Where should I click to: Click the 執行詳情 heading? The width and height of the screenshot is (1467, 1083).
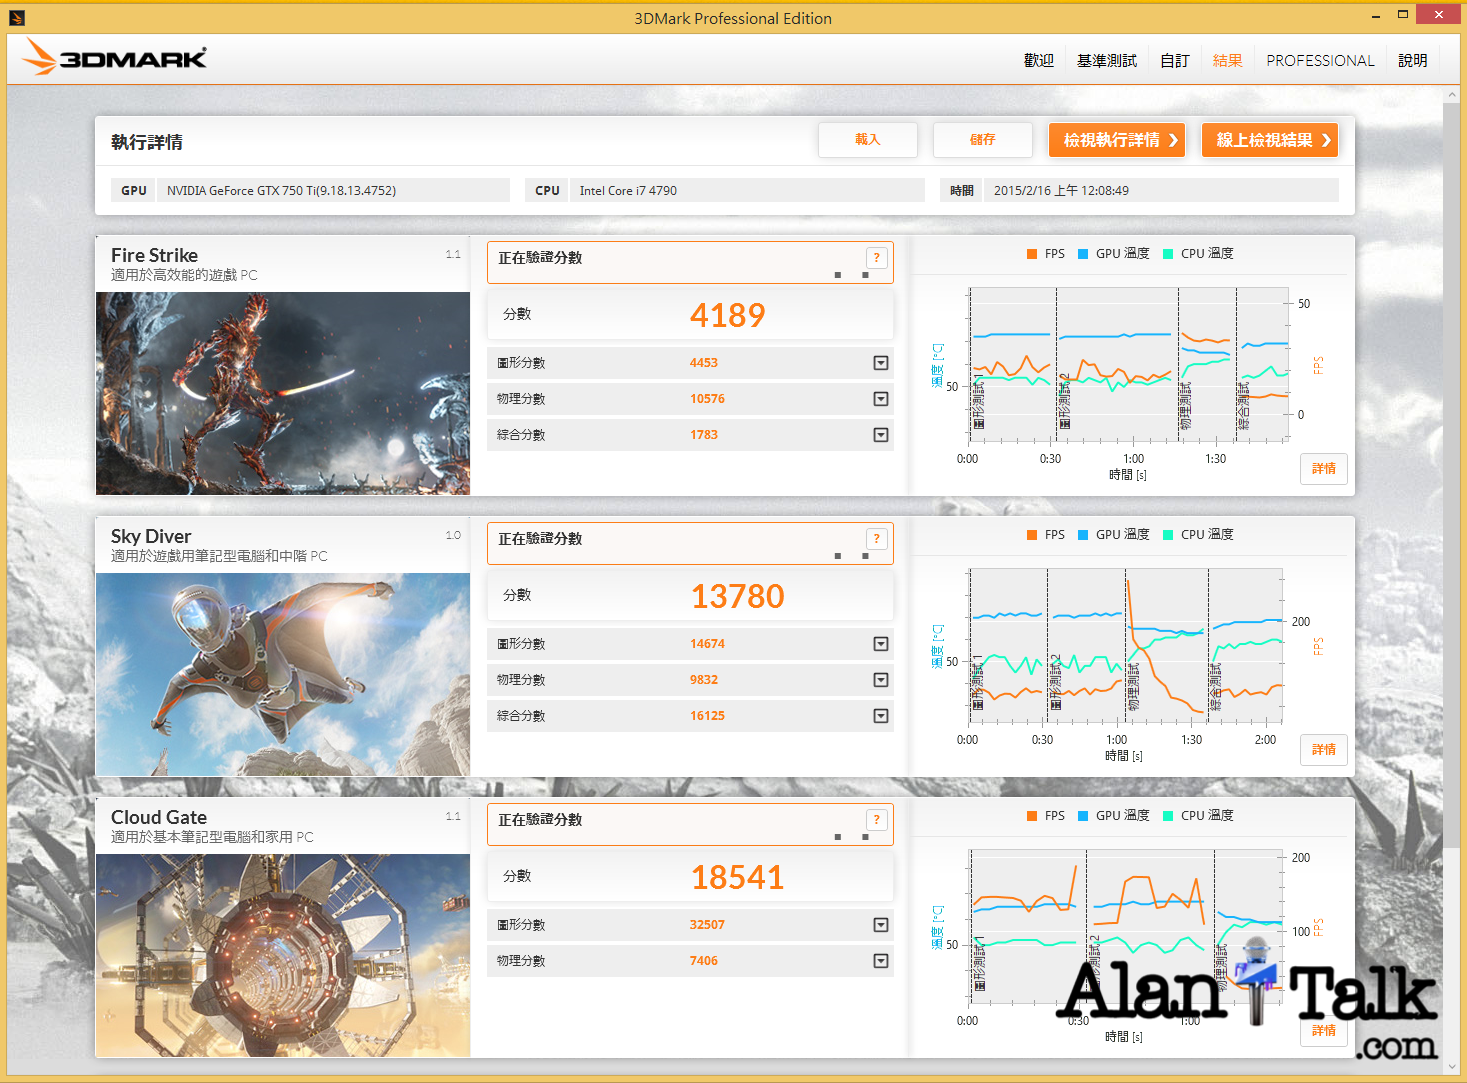147,142
